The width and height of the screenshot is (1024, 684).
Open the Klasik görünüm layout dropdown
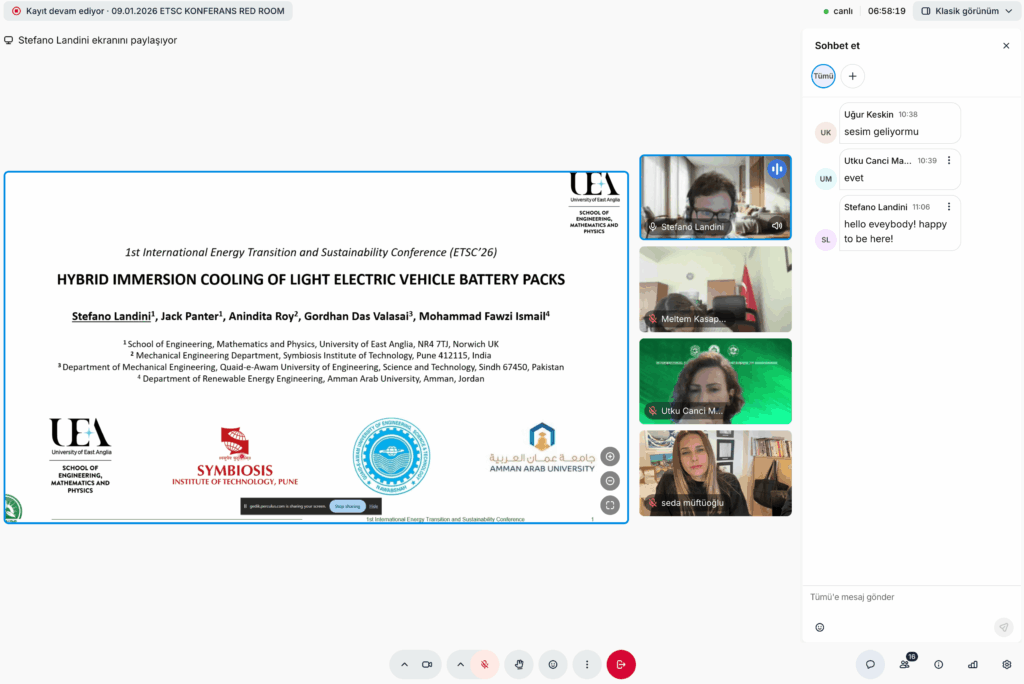(966, 11)
